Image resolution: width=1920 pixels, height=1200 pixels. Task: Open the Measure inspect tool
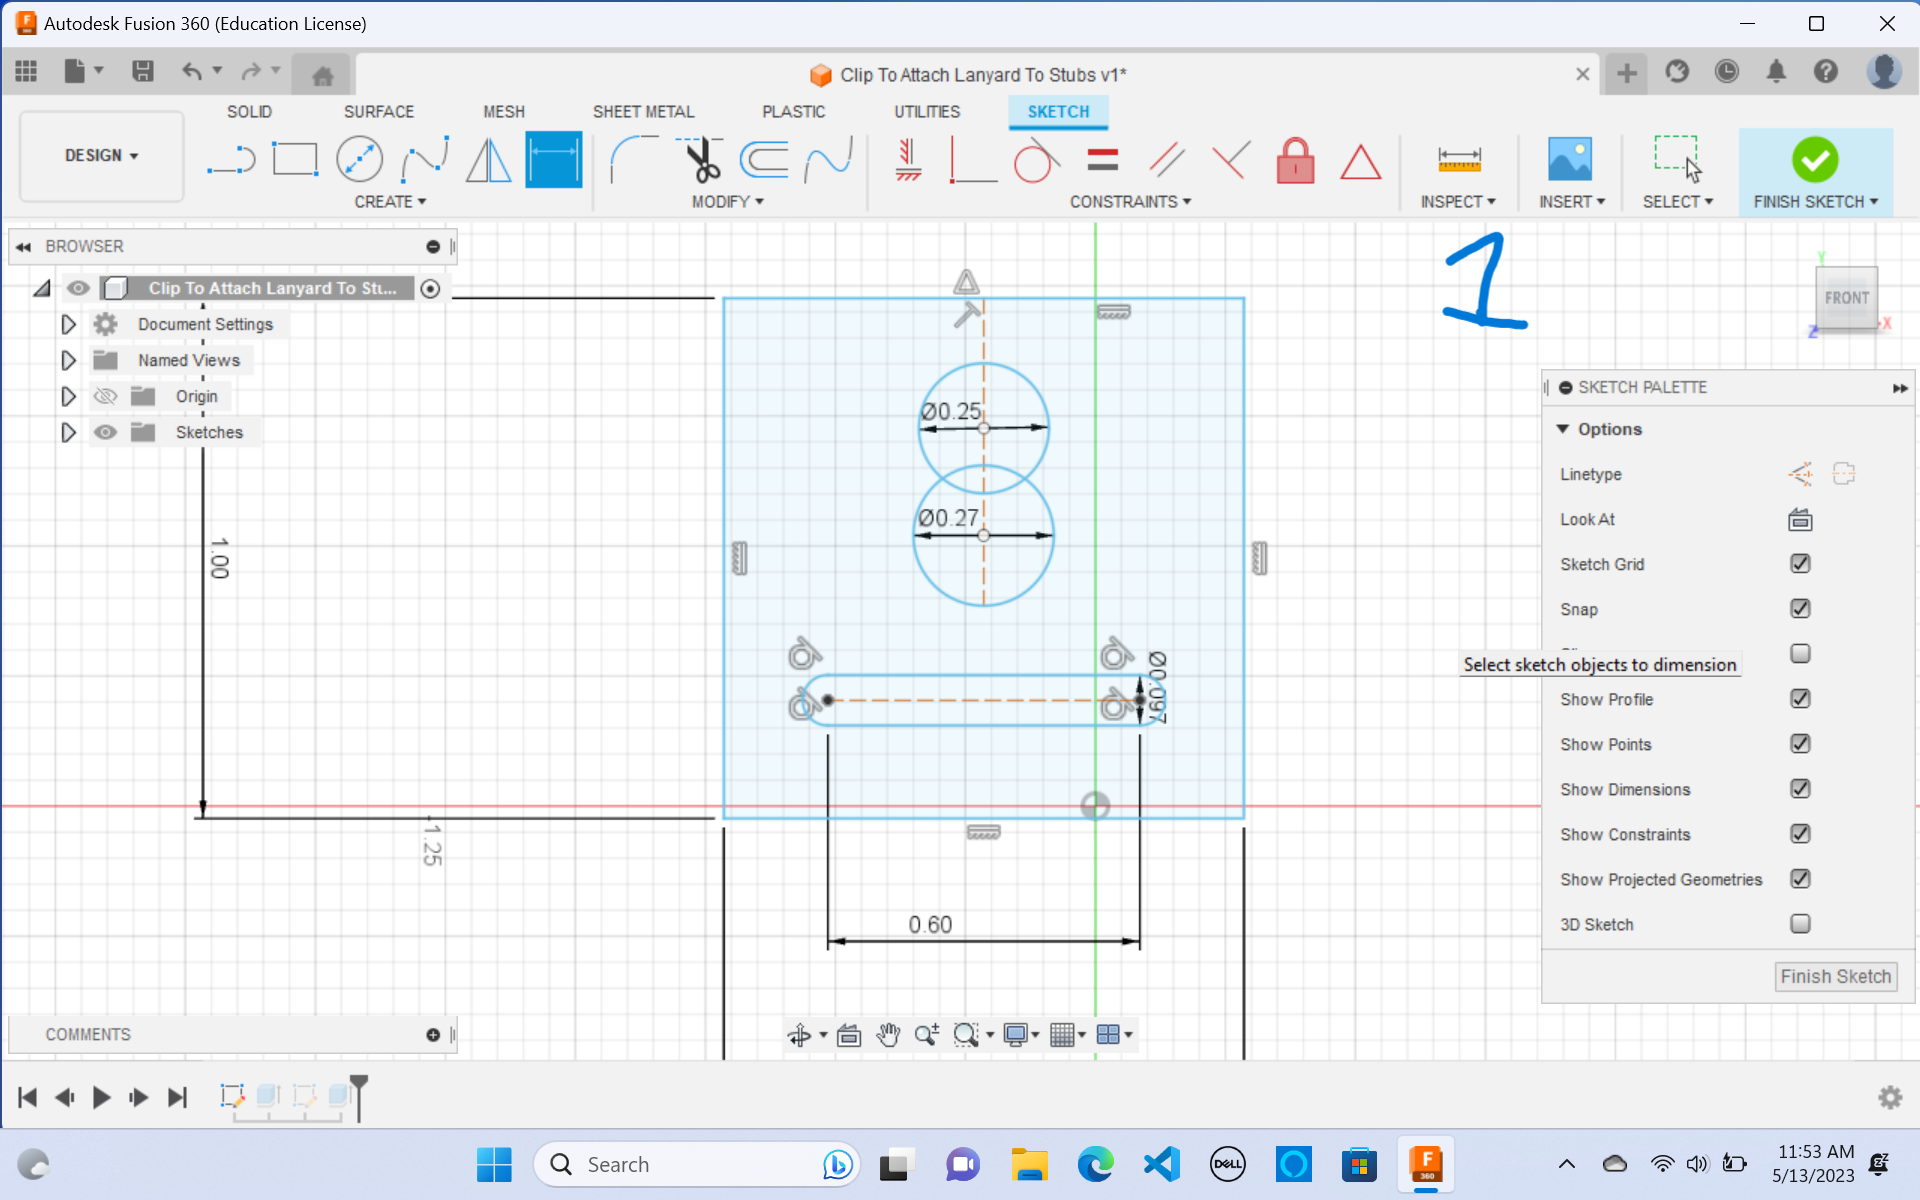click(1459, 160)
